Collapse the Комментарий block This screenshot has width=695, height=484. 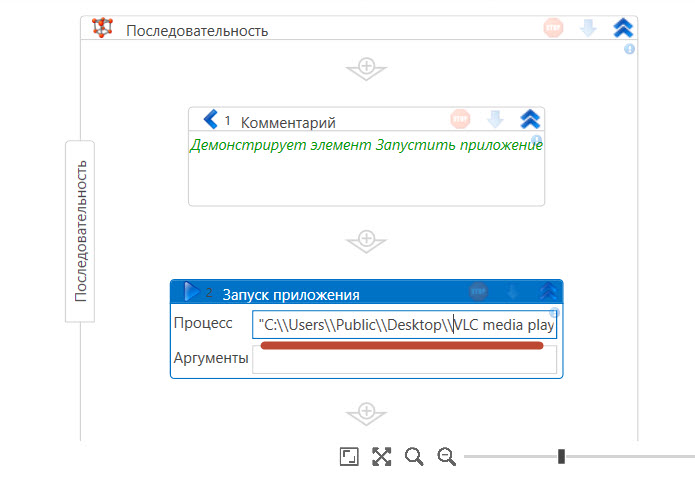(x=530, y=120)
